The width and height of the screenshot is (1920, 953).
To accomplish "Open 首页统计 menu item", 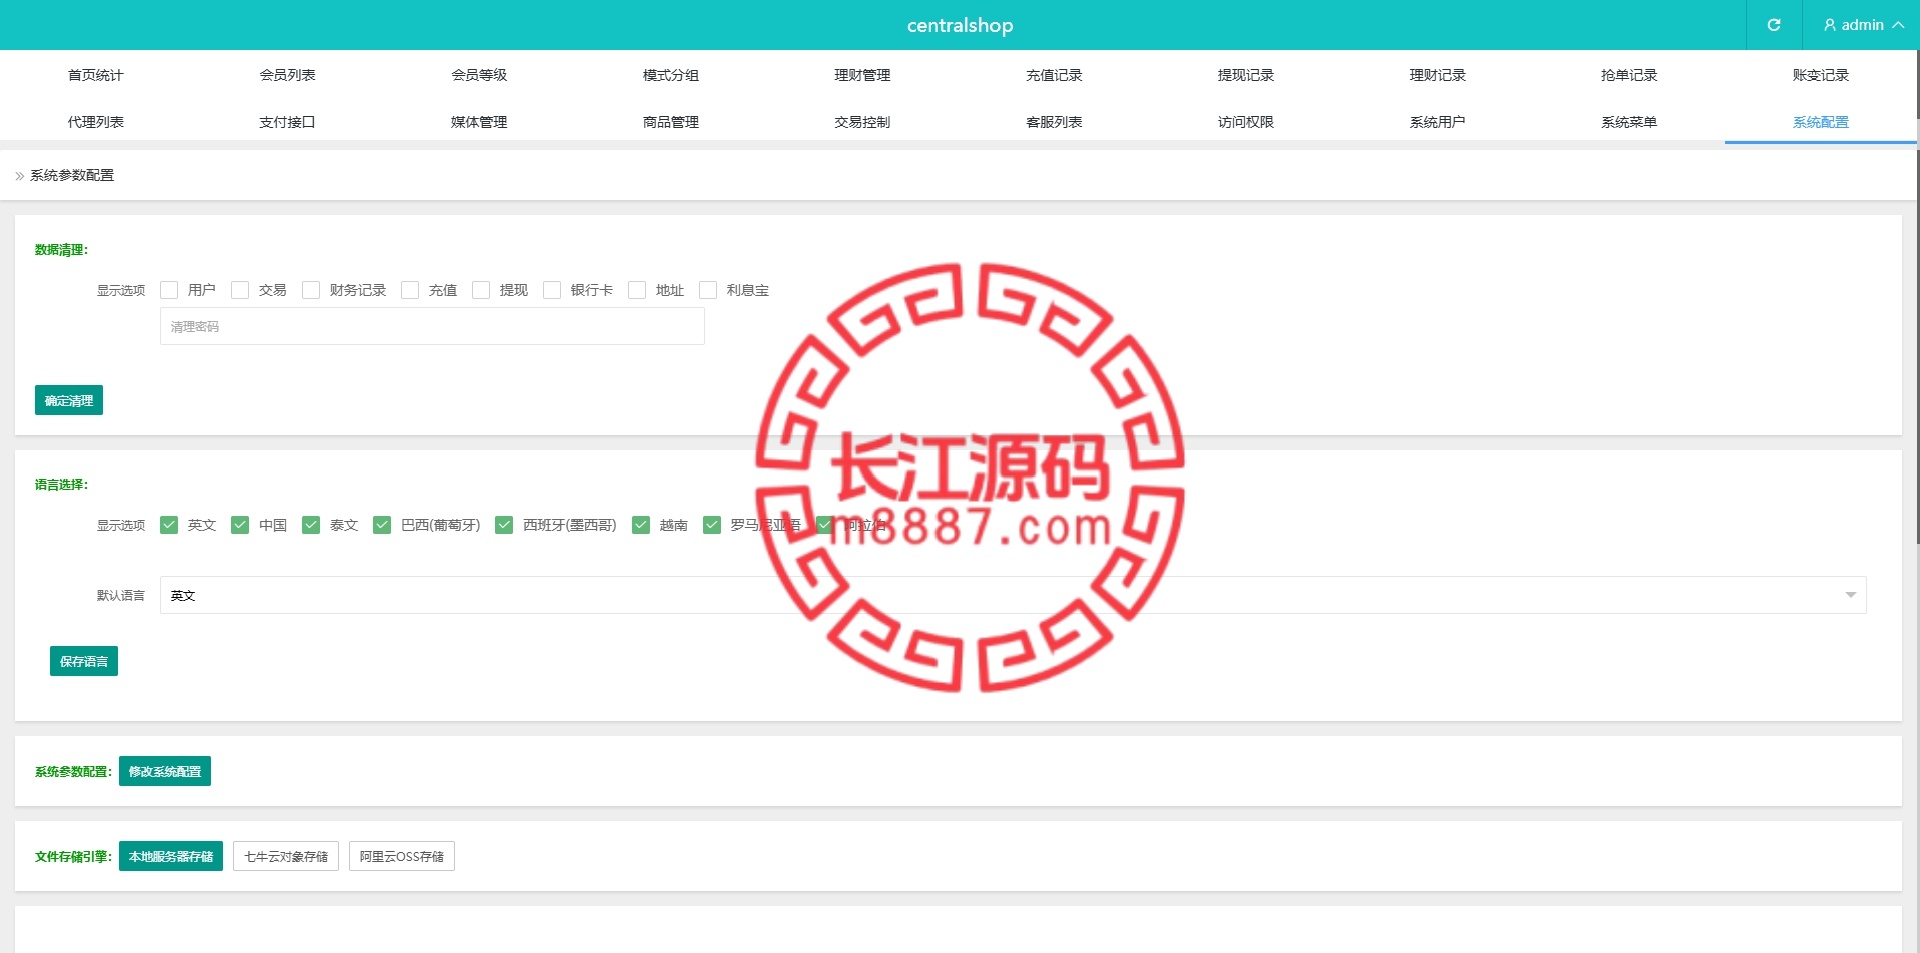I will (96, 75).
